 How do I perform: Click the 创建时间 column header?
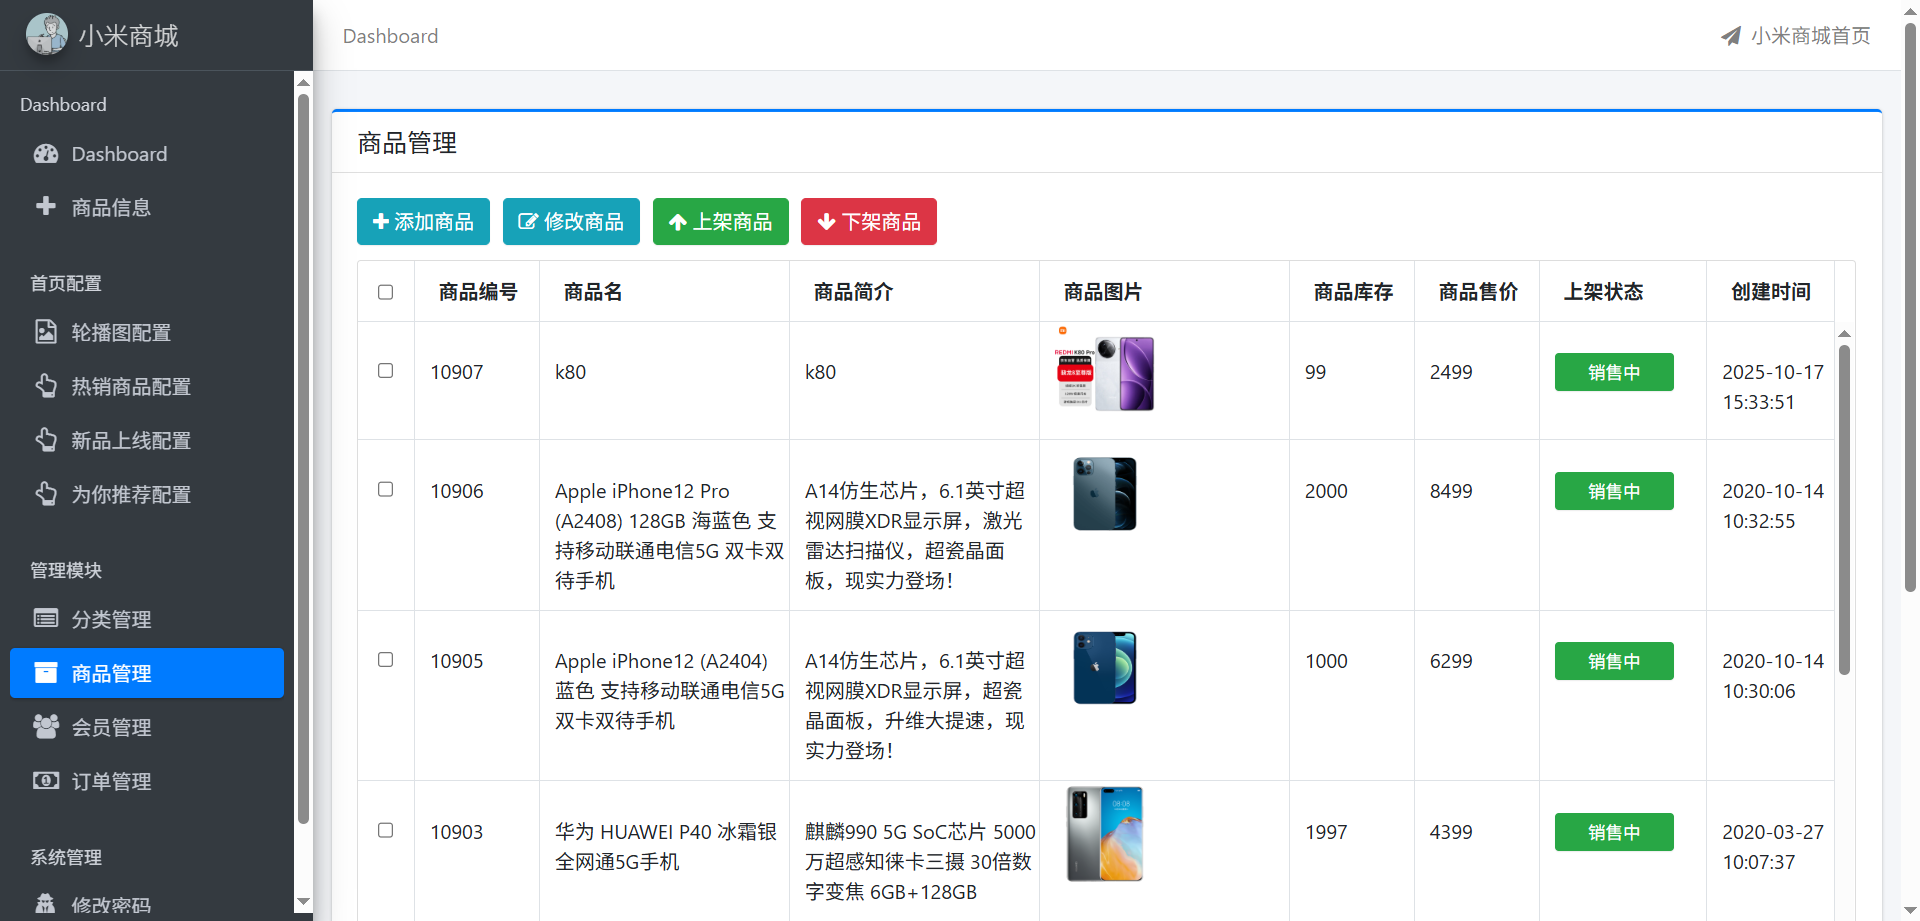[1771, 292]
